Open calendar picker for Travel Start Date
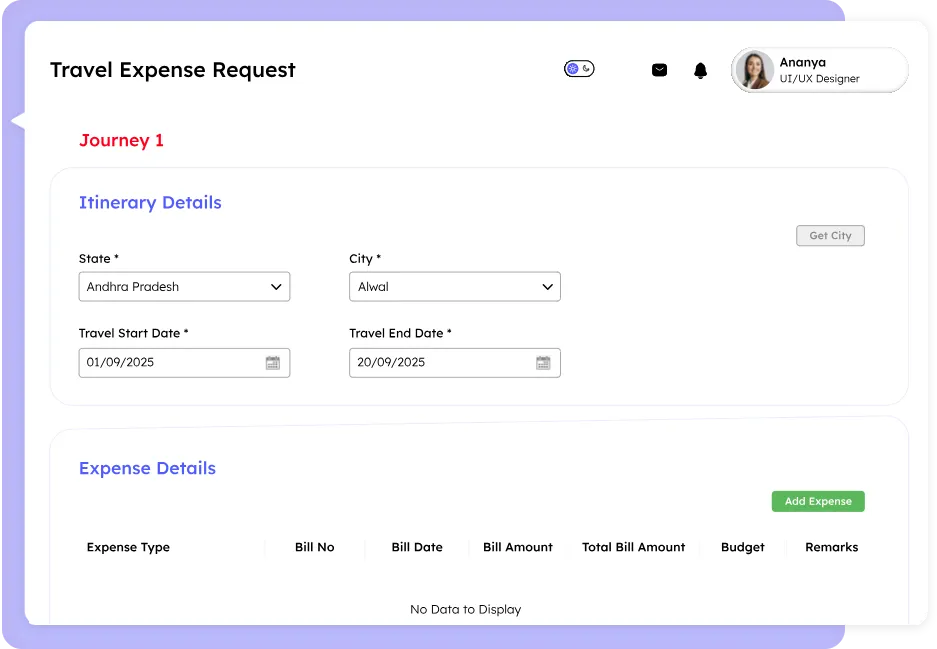The width and height of the screenshot is (937, 649). click(x=272, y=363)
